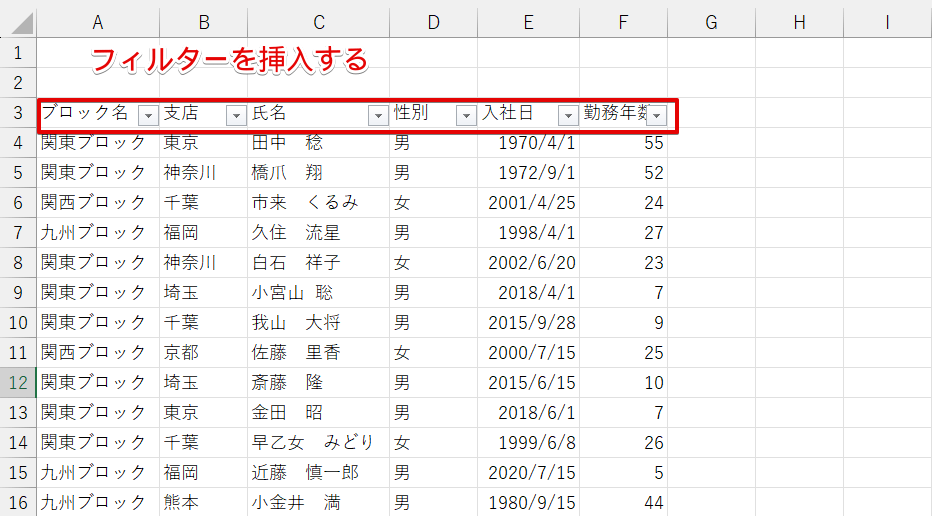Open the 支店 filter dropdown
932x516 pixels.
[236, 115]
